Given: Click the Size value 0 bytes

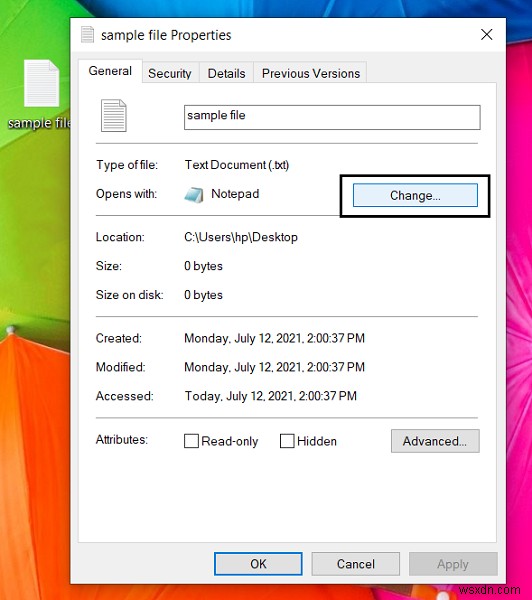Looking at the screenshot, I should click(203, 266).
